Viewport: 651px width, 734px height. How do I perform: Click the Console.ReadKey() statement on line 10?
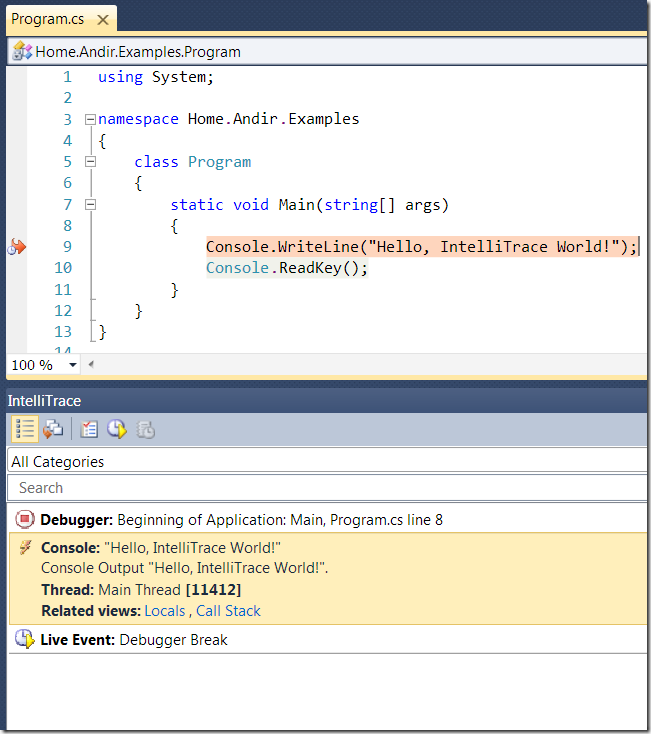coord(287,268)
